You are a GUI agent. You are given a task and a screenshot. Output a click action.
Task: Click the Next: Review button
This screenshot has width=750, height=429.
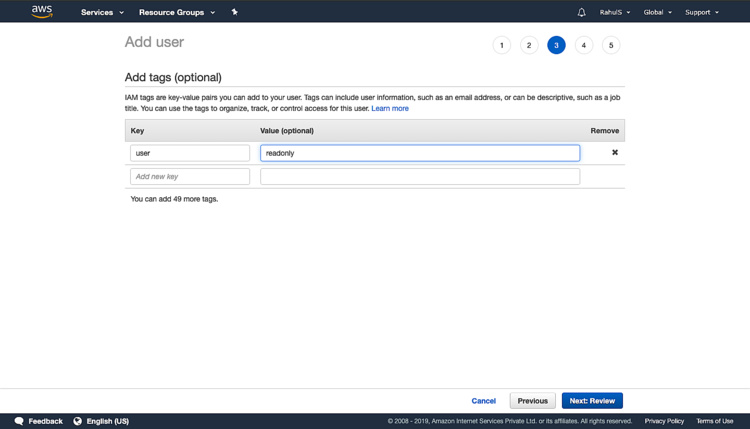click(592, 401)
